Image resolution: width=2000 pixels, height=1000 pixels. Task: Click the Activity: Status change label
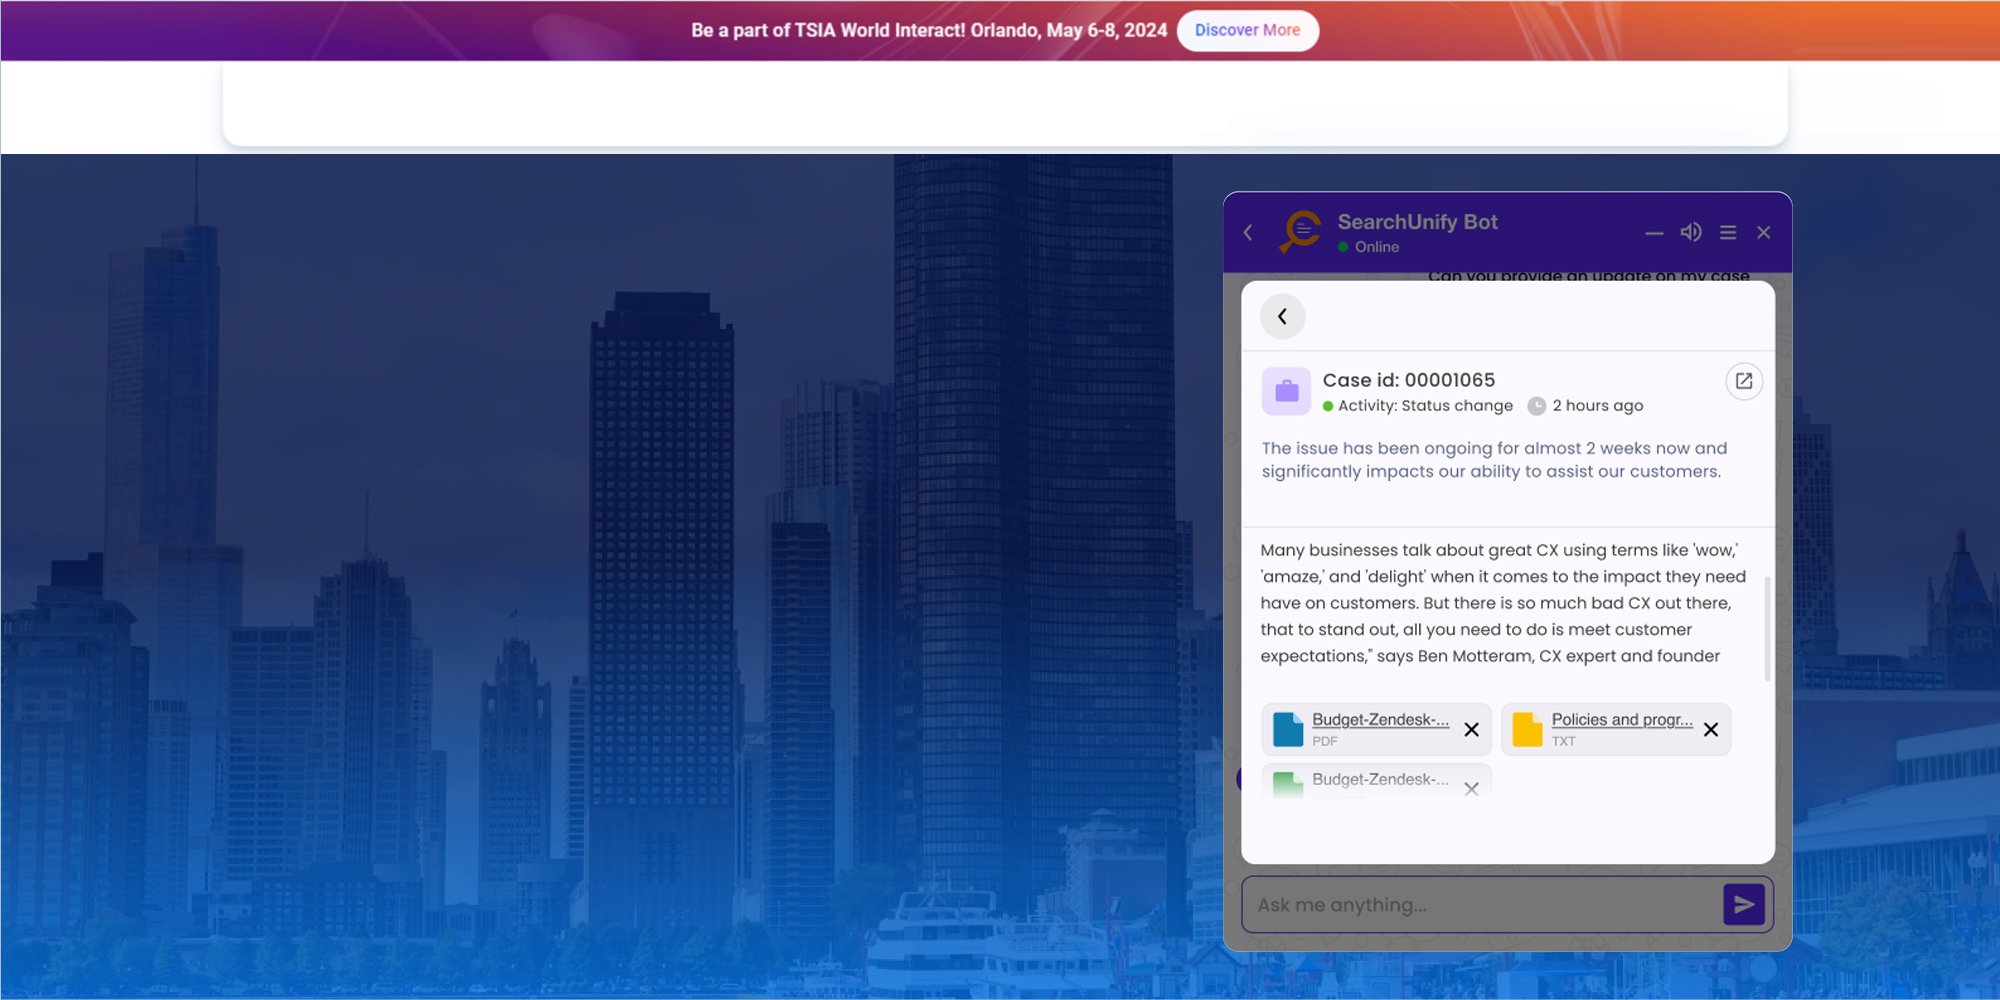tap(1425, 406)
